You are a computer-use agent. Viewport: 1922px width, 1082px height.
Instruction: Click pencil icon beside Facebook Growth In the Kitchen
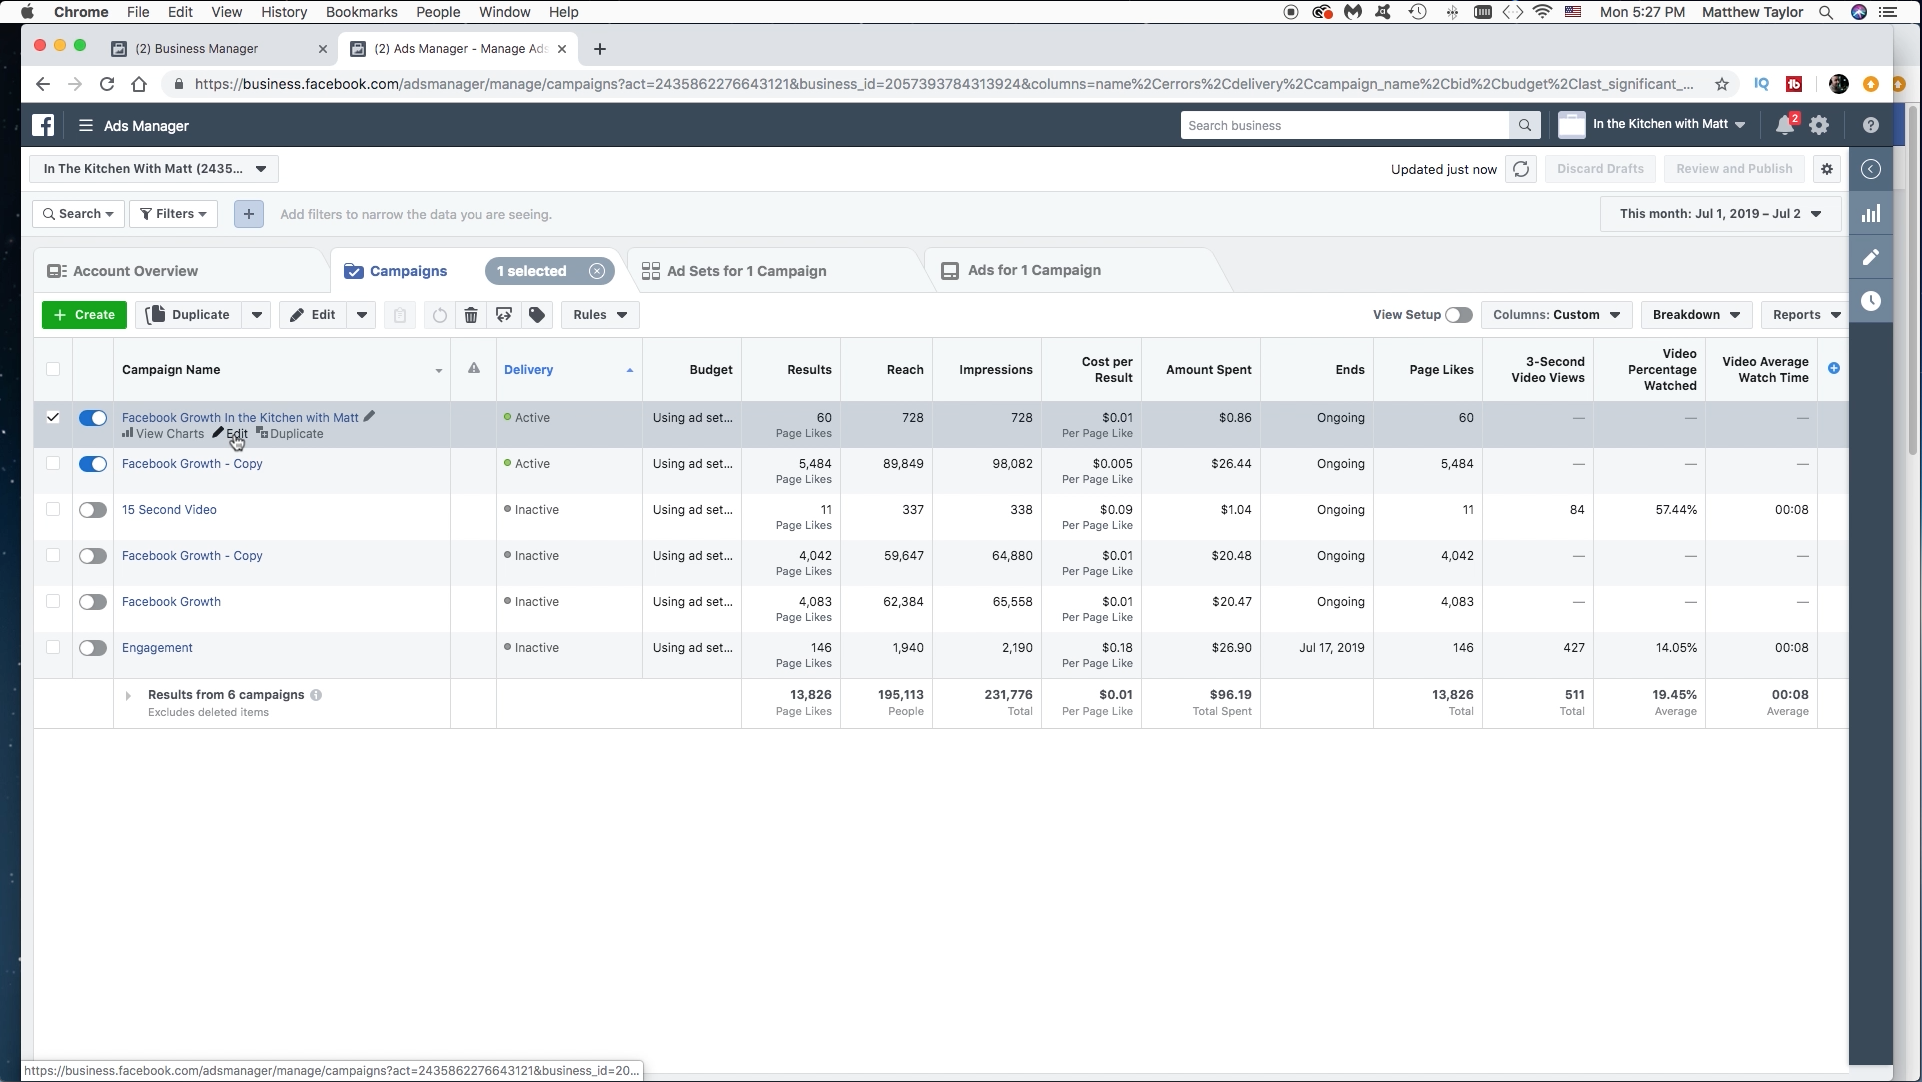[x=369, y=416]
